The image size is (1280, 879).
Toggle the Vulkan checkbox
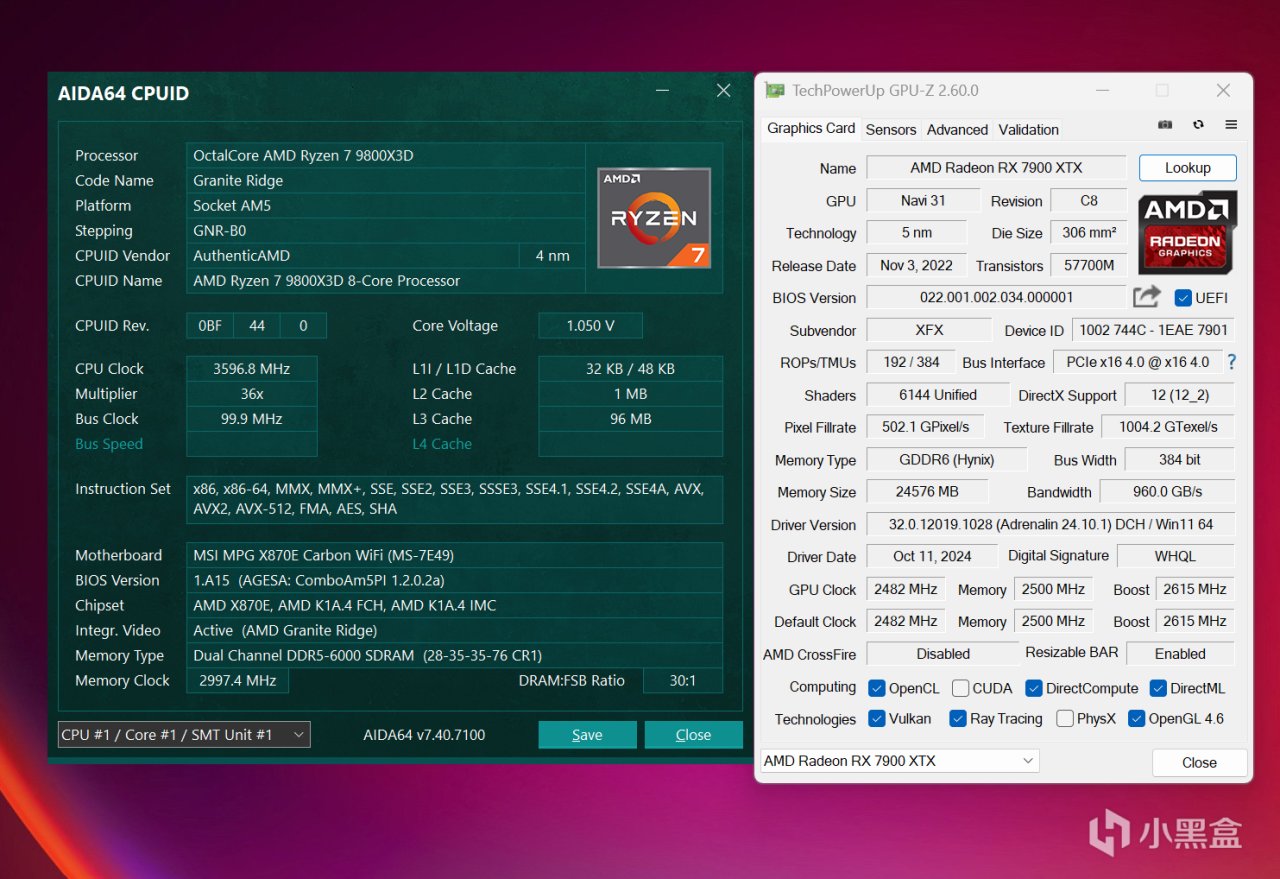point(876,718)
